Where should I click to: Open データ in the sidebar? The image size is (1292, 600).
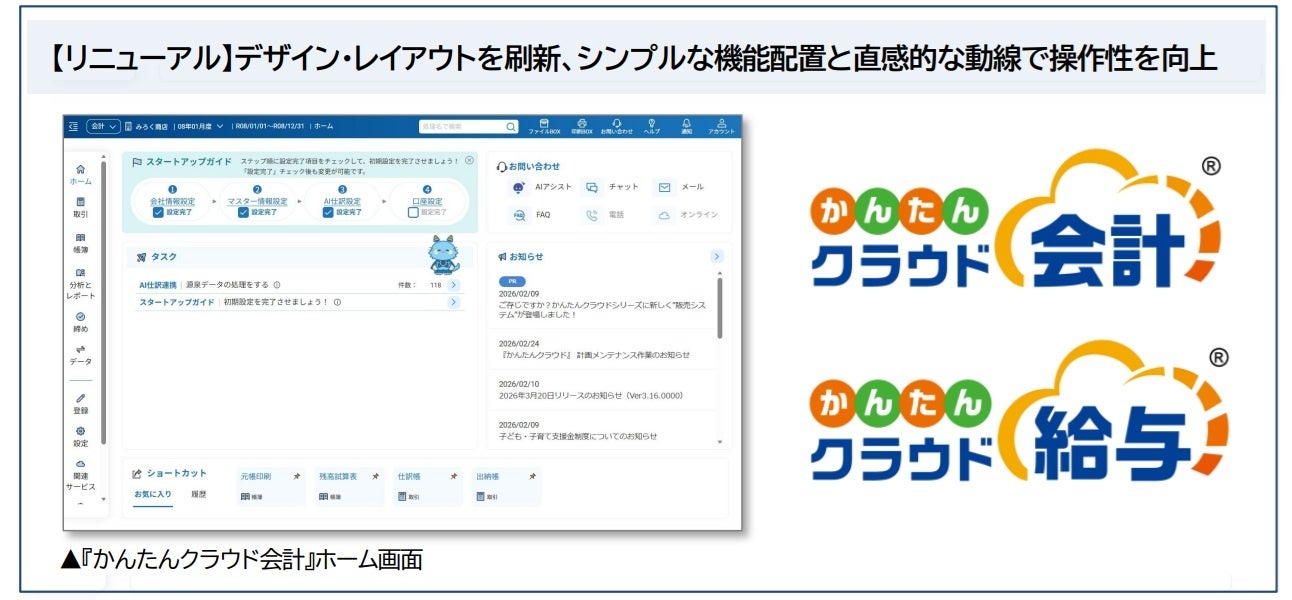(x=81, y=355)
